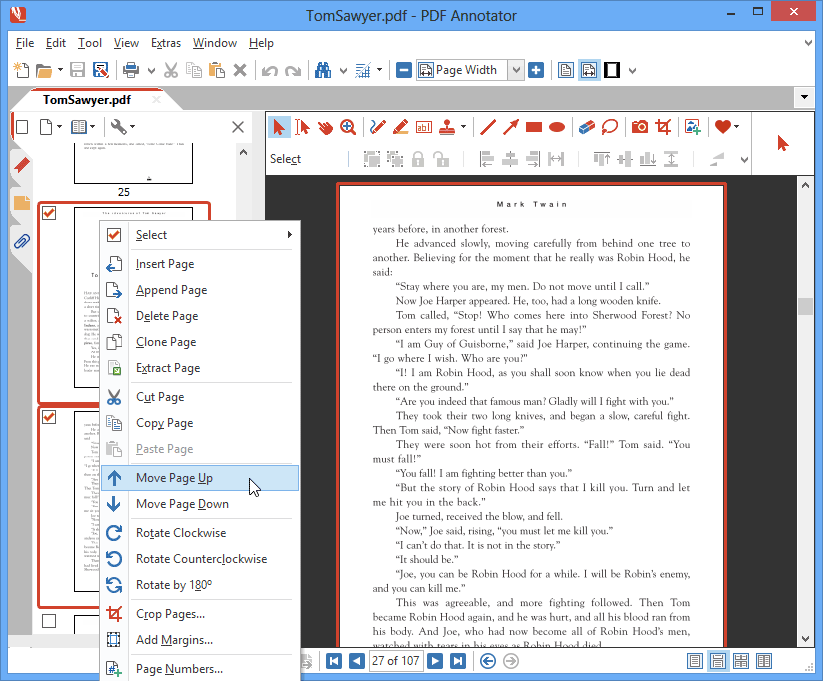Open the File menu
This screenshot has height=681, width=823.
(x=25, y=43)
